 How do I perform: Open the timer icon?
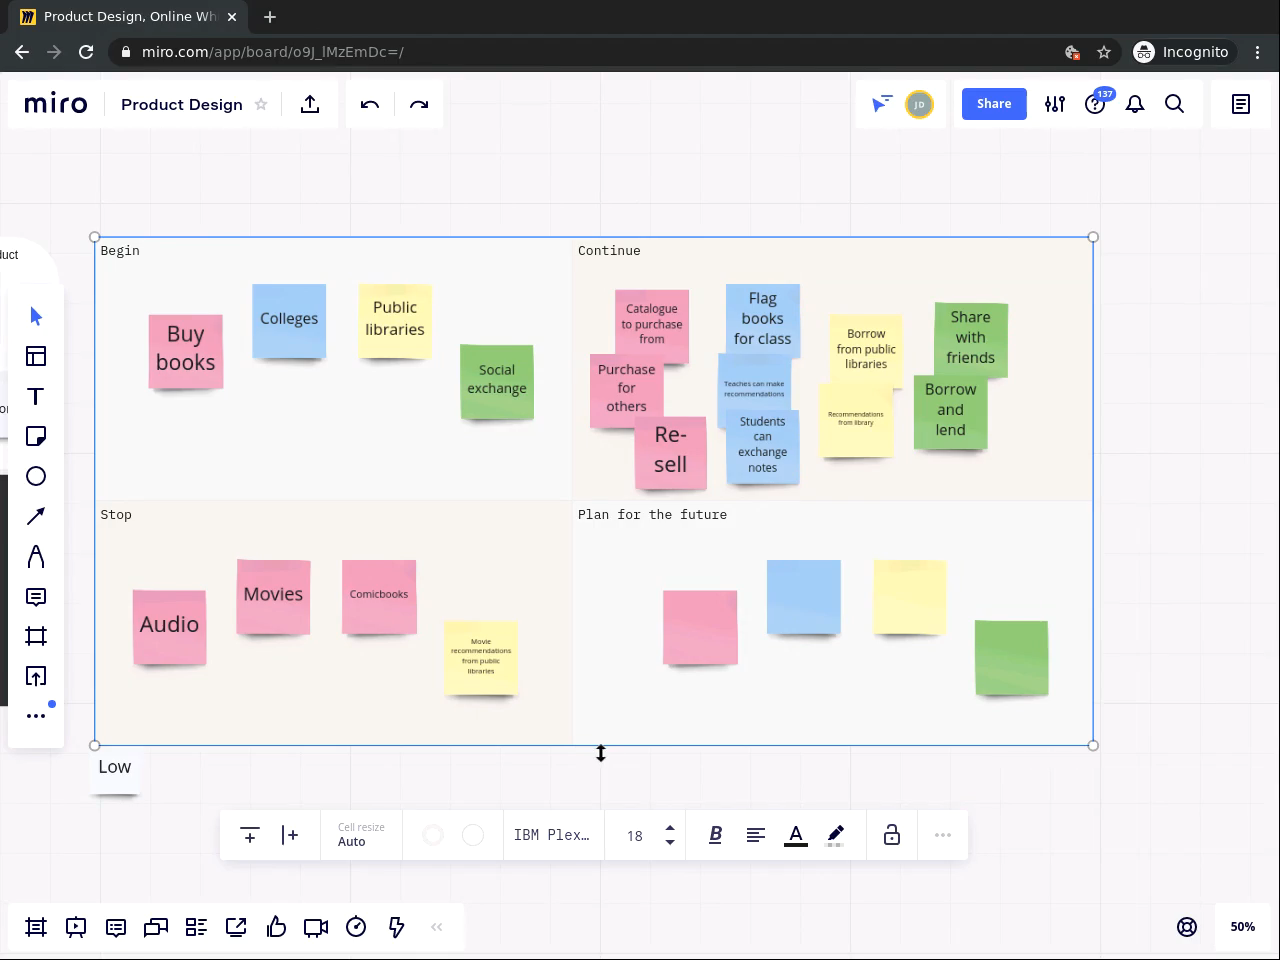click(x=356, y=927)
